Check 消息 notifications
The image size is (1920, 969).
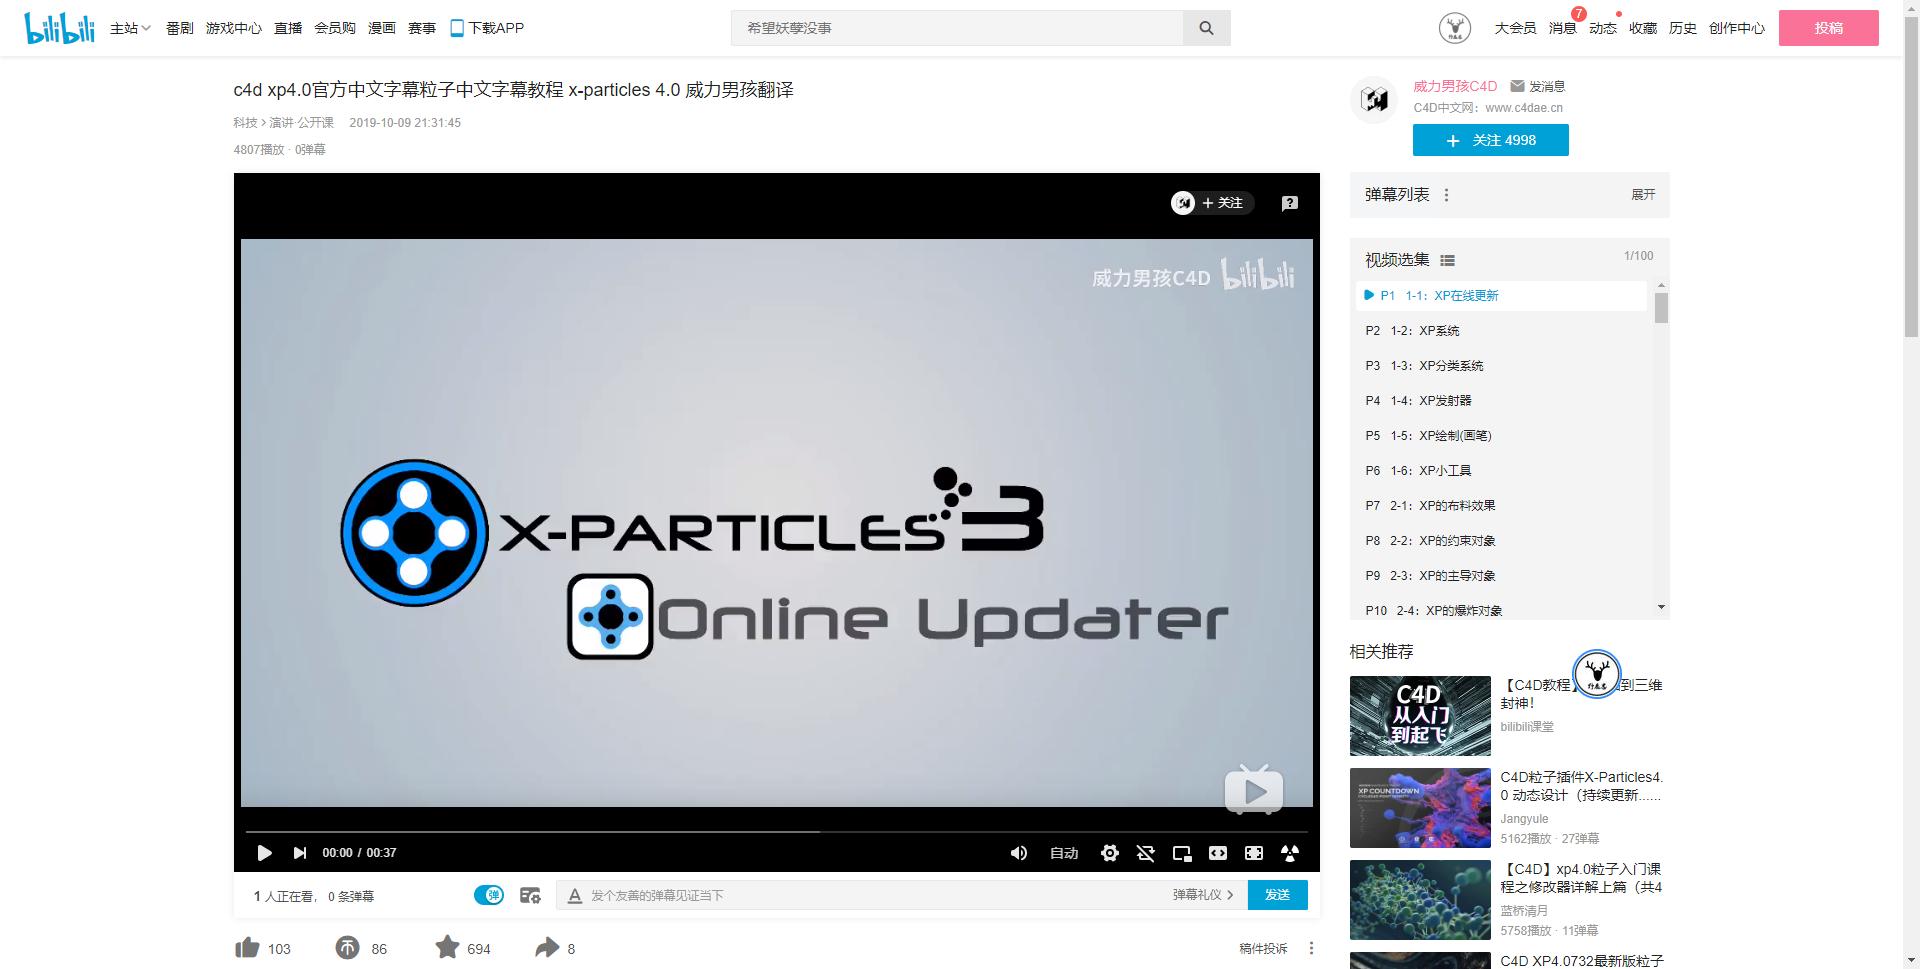(1562, 28)
